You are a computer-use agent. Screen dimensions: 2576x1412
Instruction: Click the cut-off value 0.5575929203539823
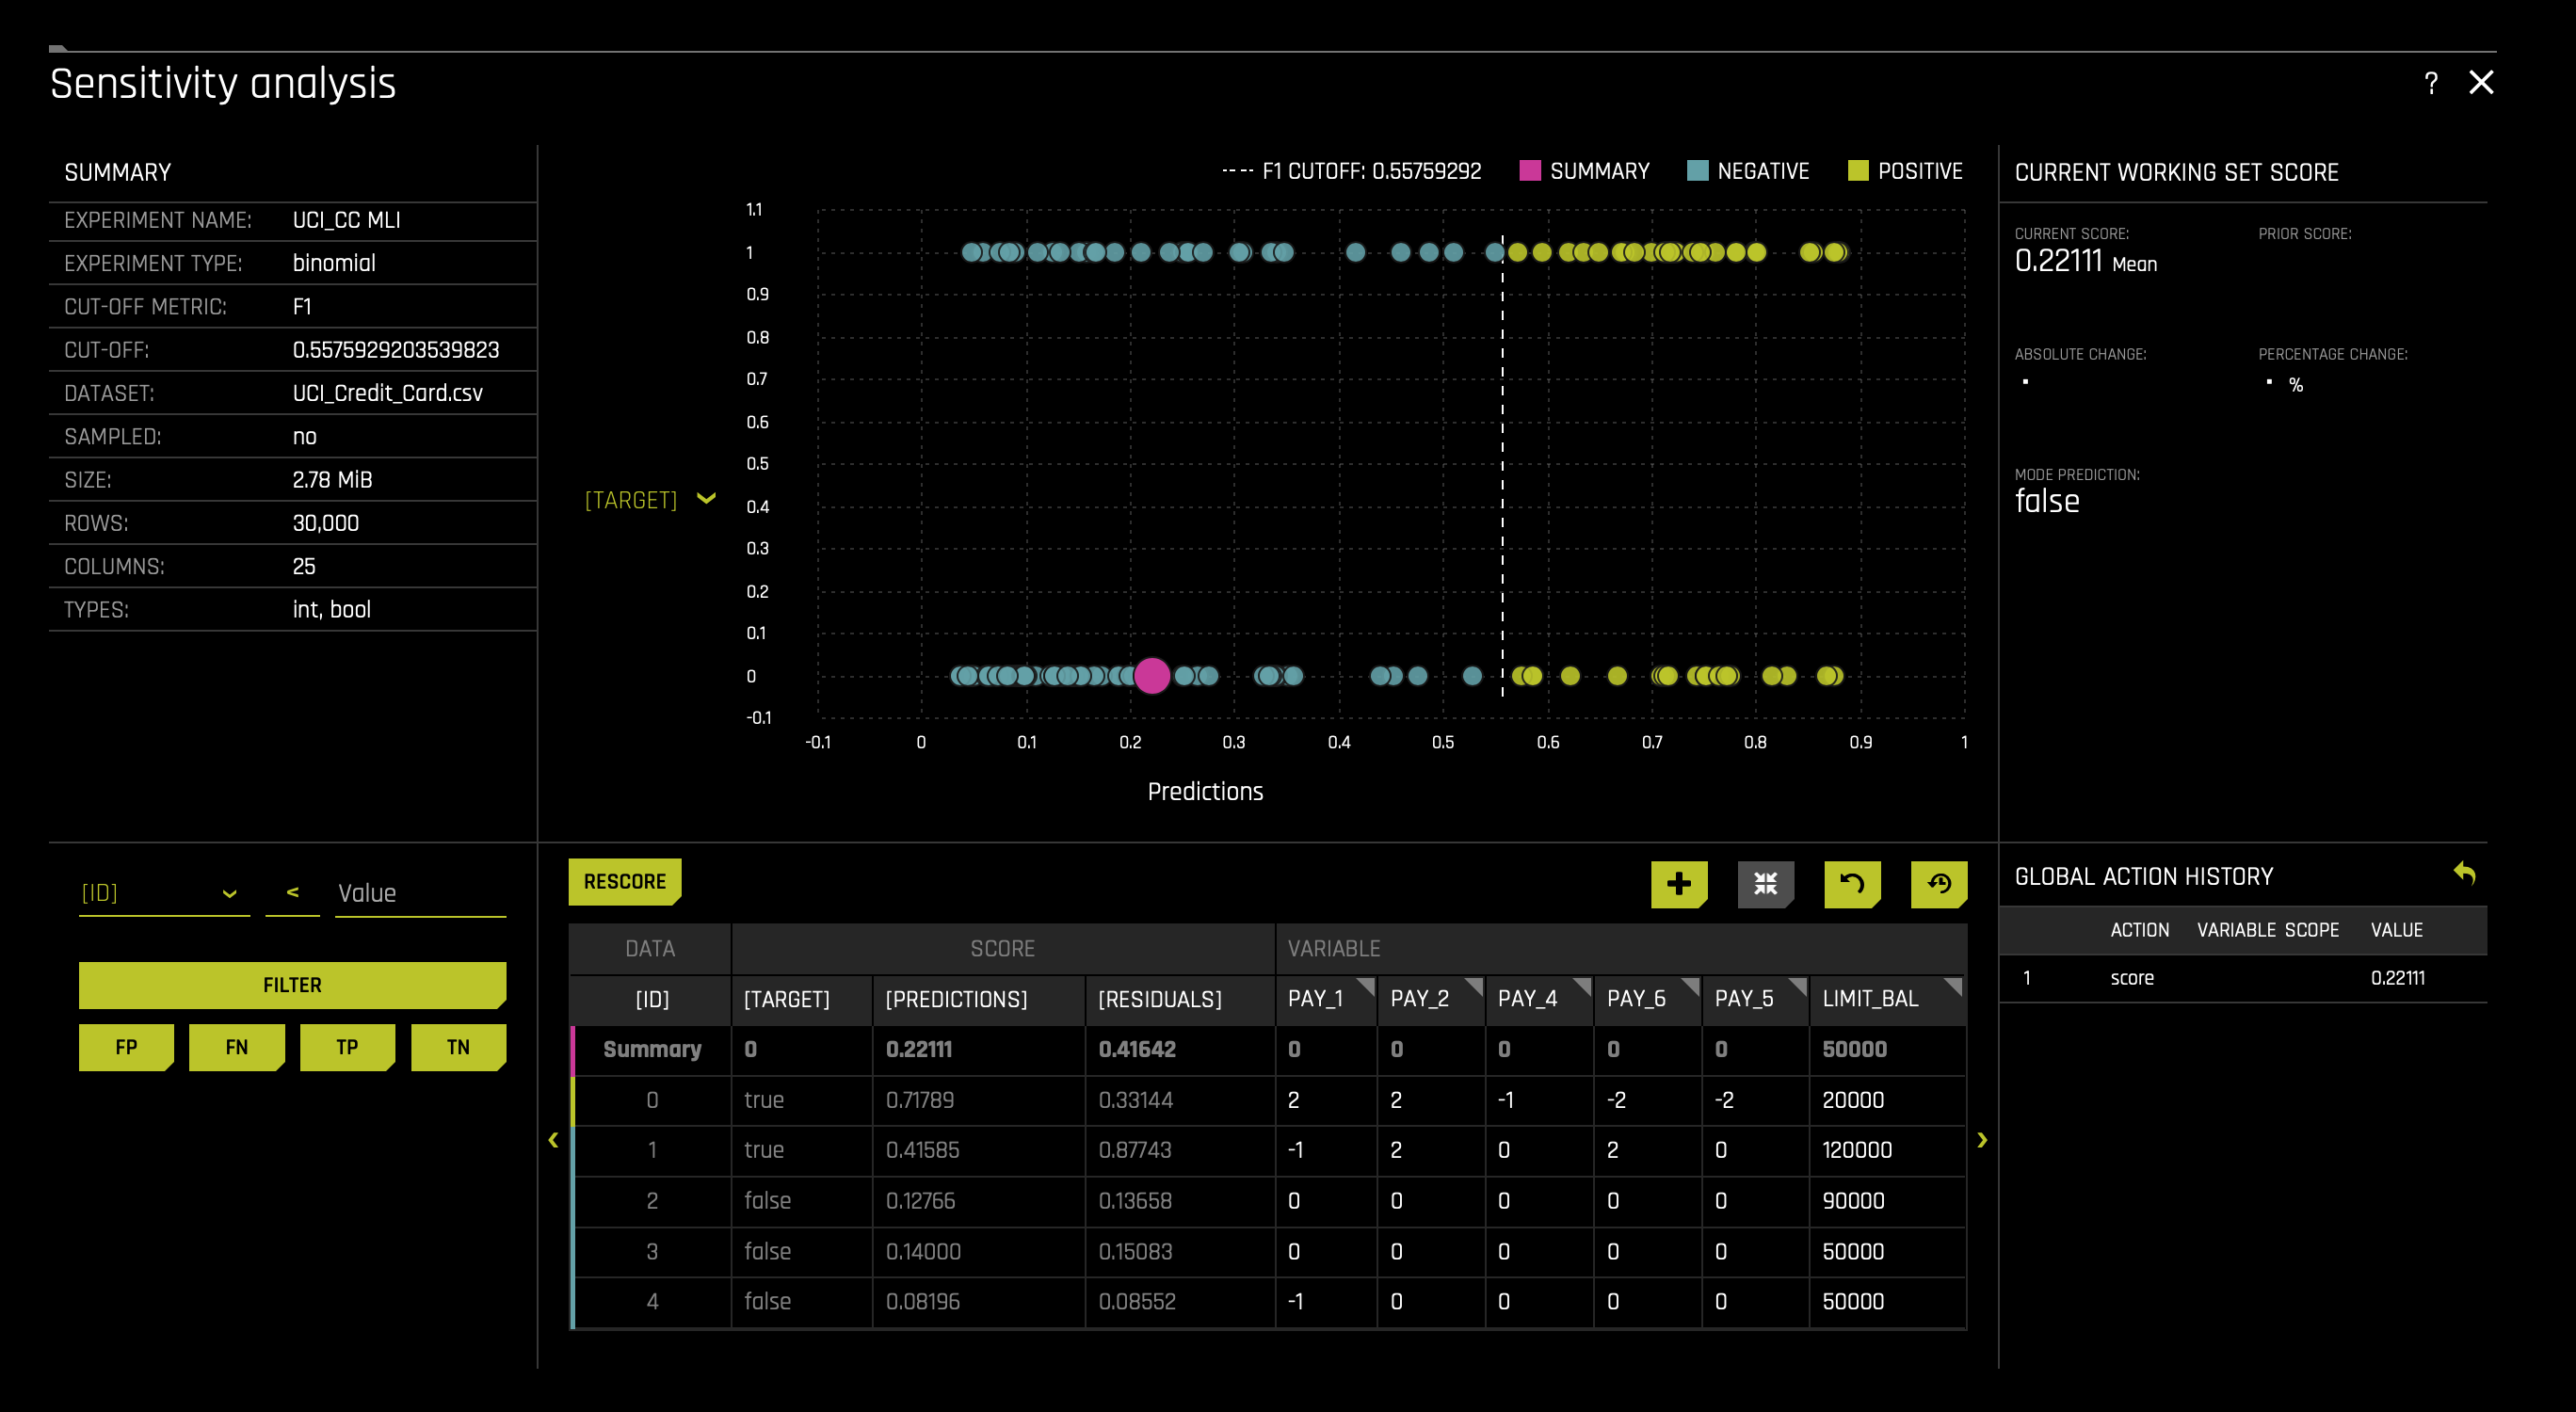[396, 350]
